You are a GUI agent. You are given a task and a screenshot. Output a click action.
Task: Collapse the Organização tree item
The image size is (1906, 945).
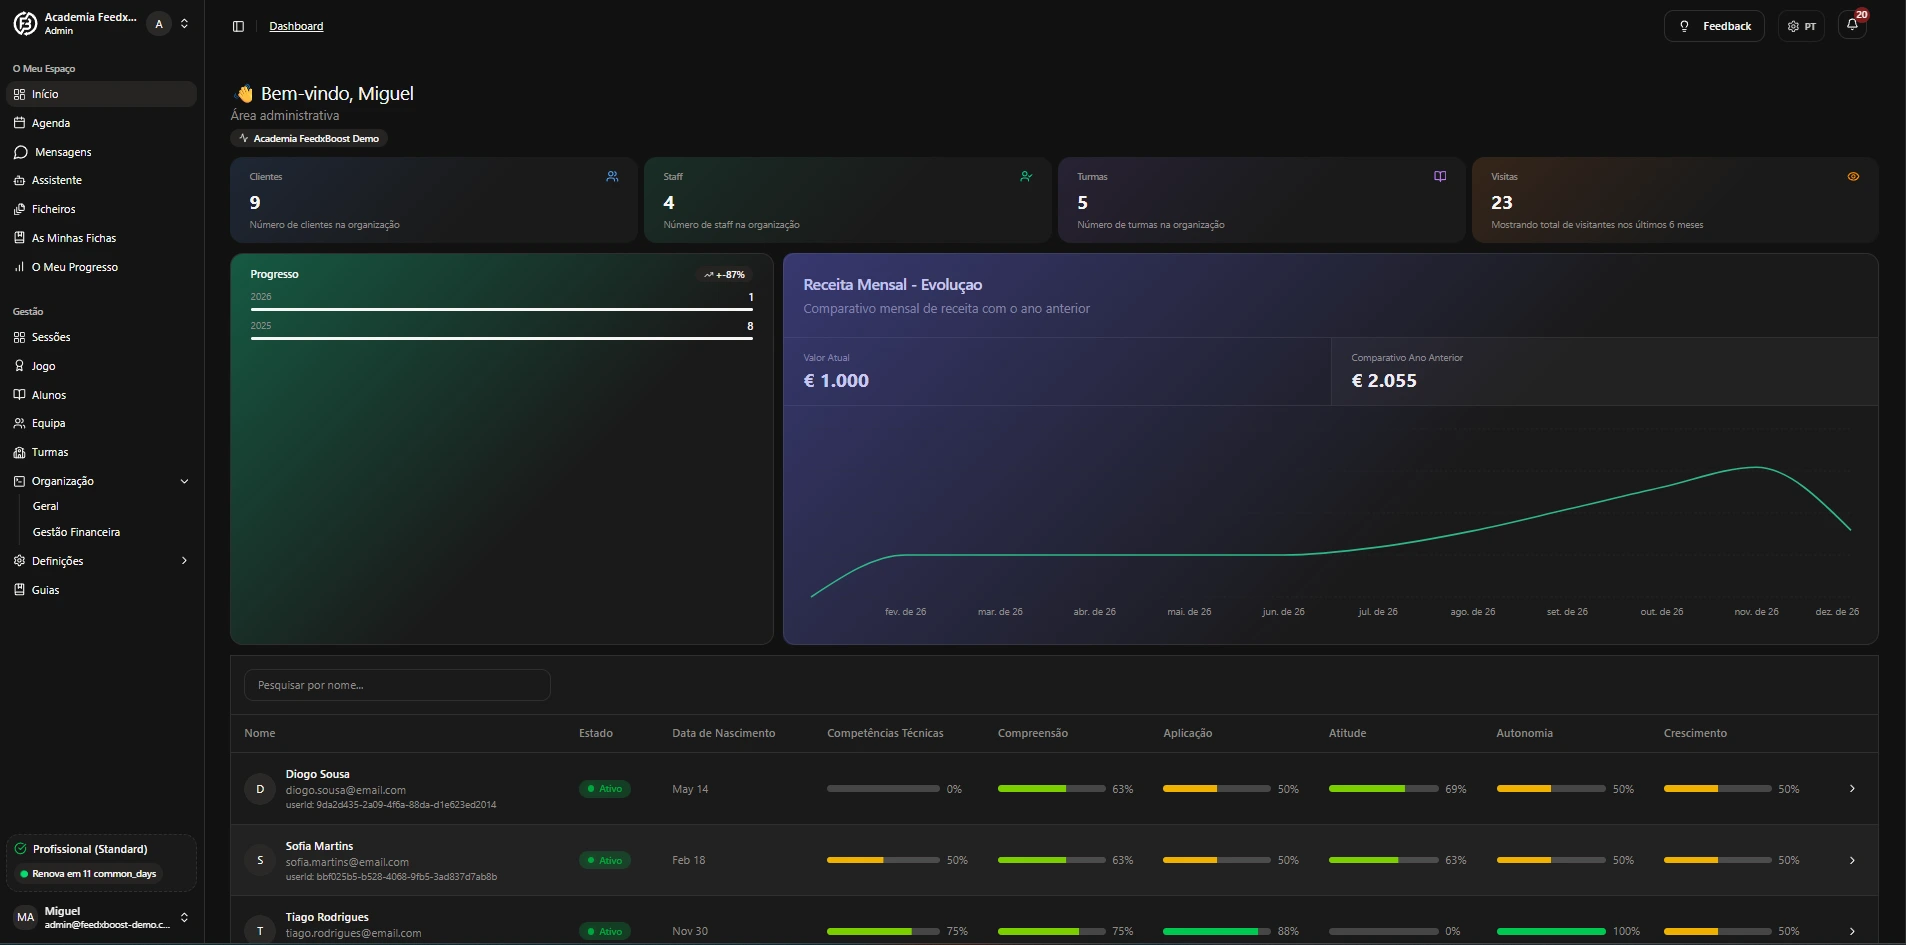click(184, 481)
